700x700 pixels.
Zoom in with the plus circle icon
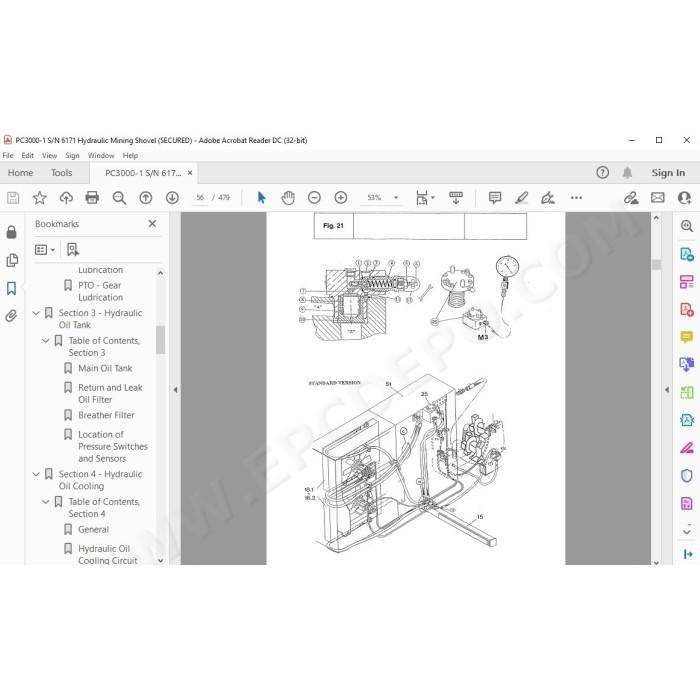341,197
